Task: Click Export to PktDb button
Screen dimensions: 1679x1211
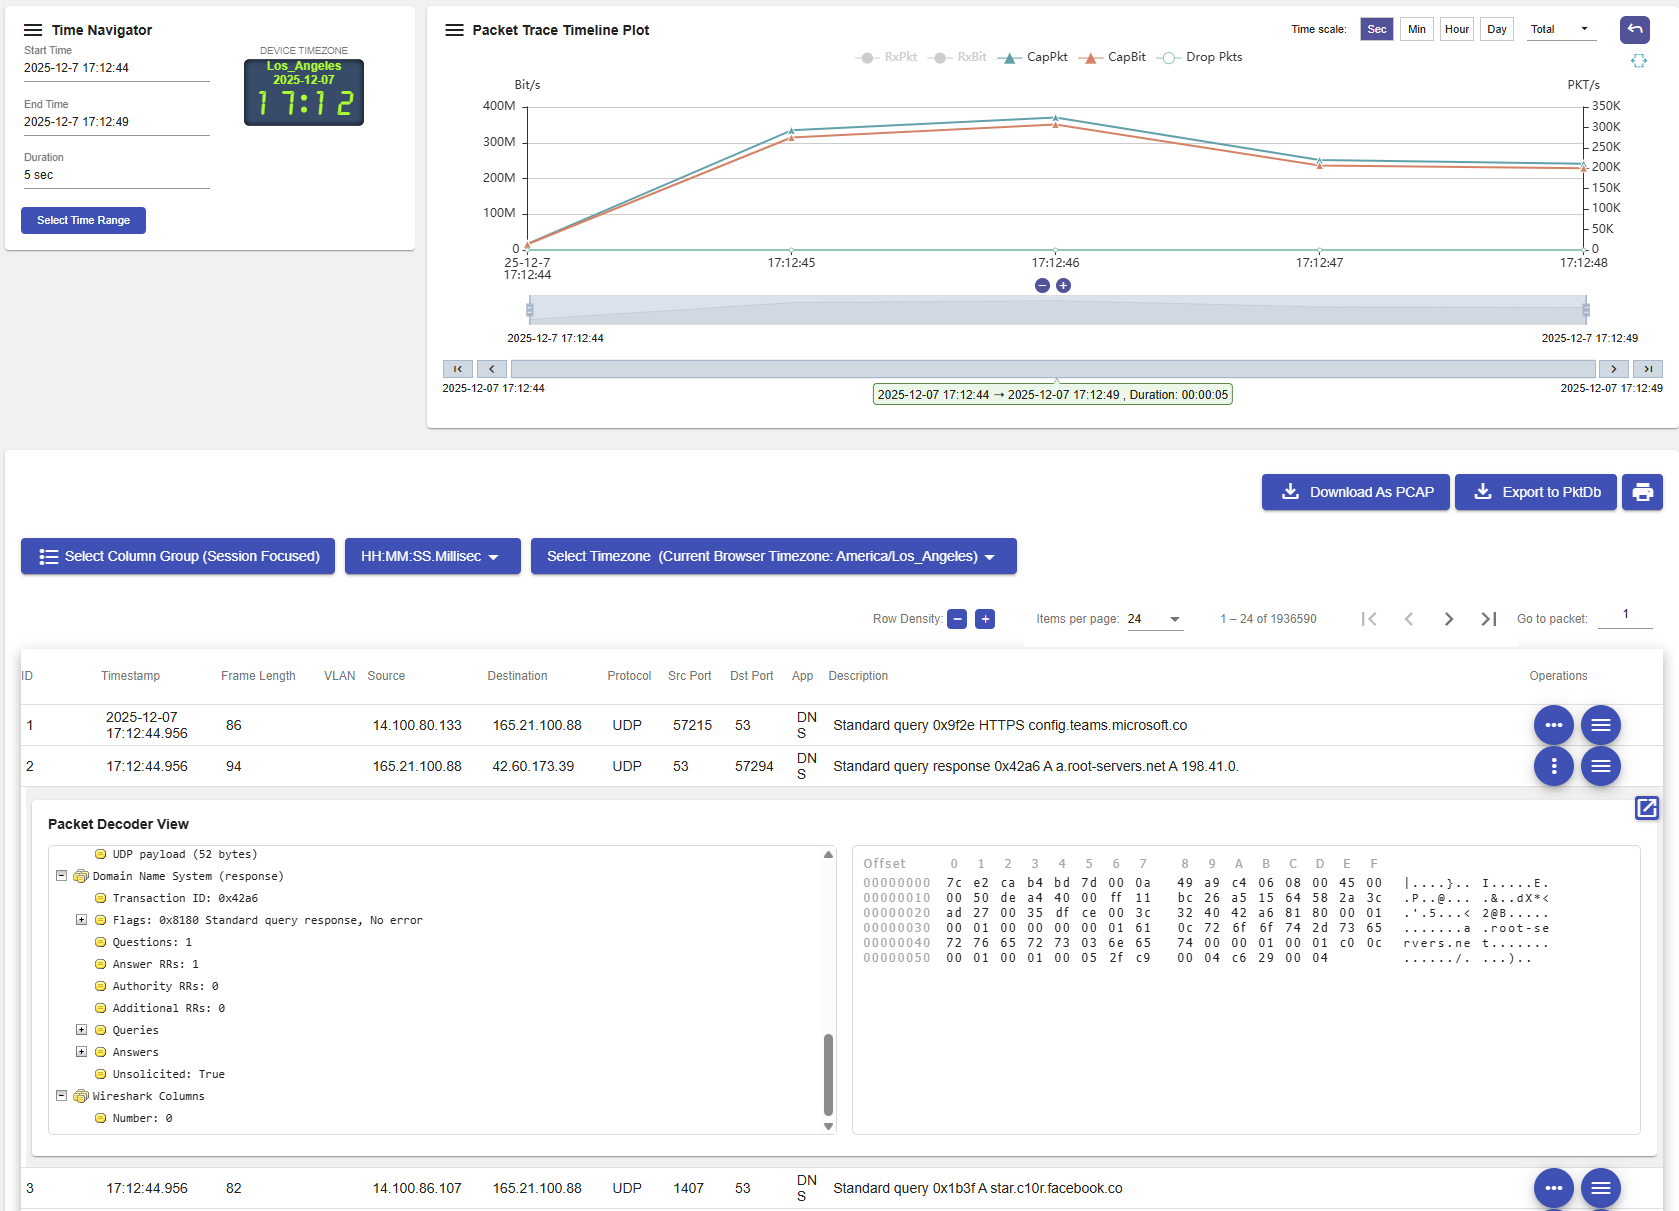Action: (1536, 492)
